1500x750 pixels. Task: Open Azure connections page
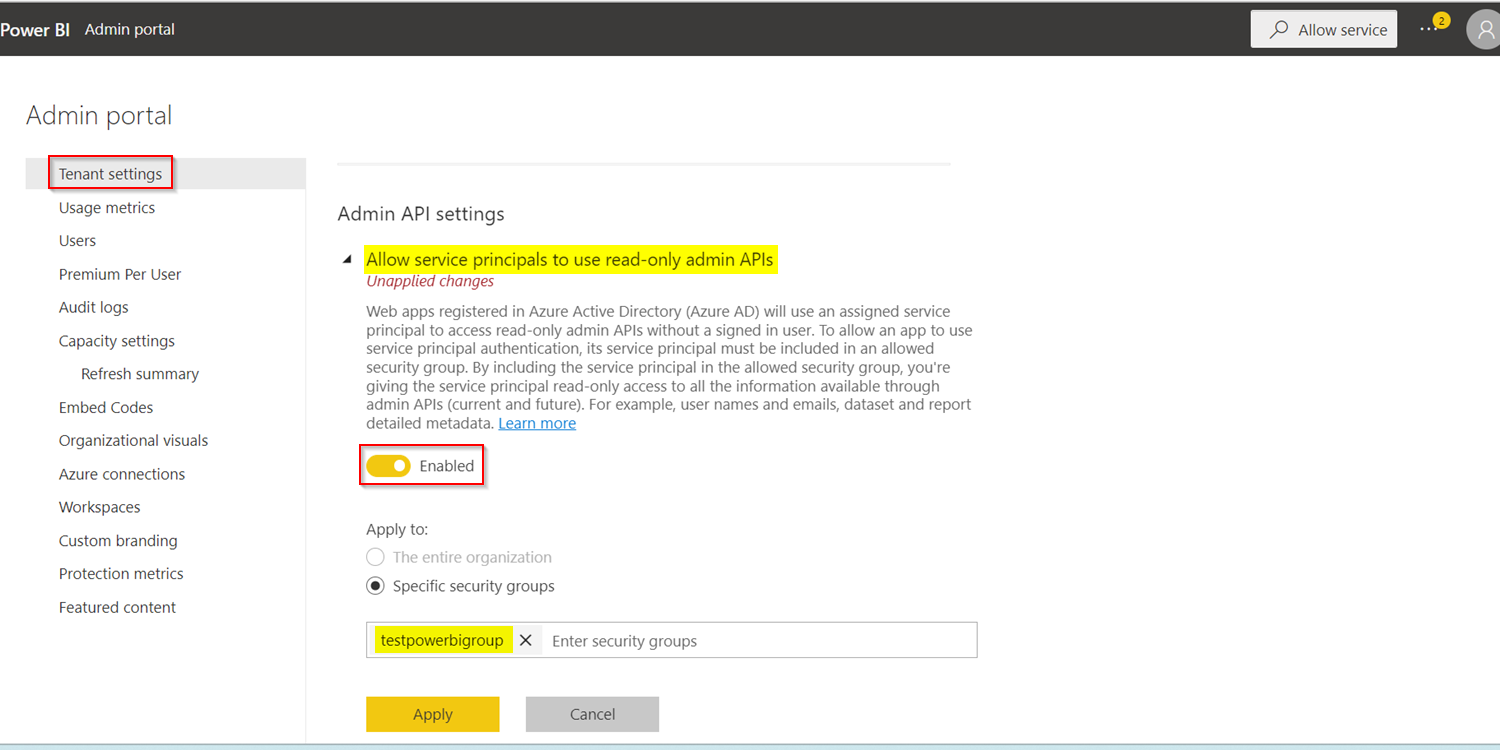point(122,474)
